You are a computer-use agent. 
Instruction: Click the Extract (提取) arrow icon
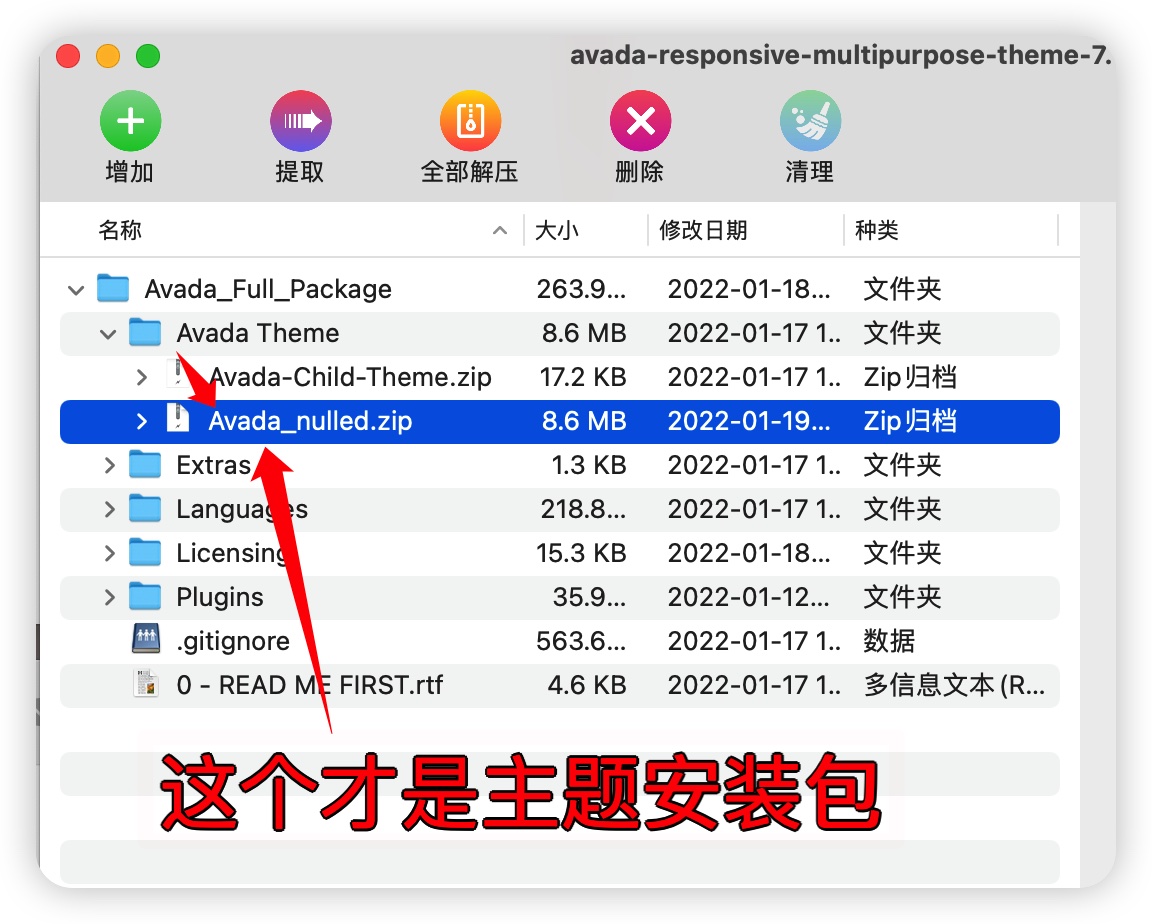click(x=300, y=120)
